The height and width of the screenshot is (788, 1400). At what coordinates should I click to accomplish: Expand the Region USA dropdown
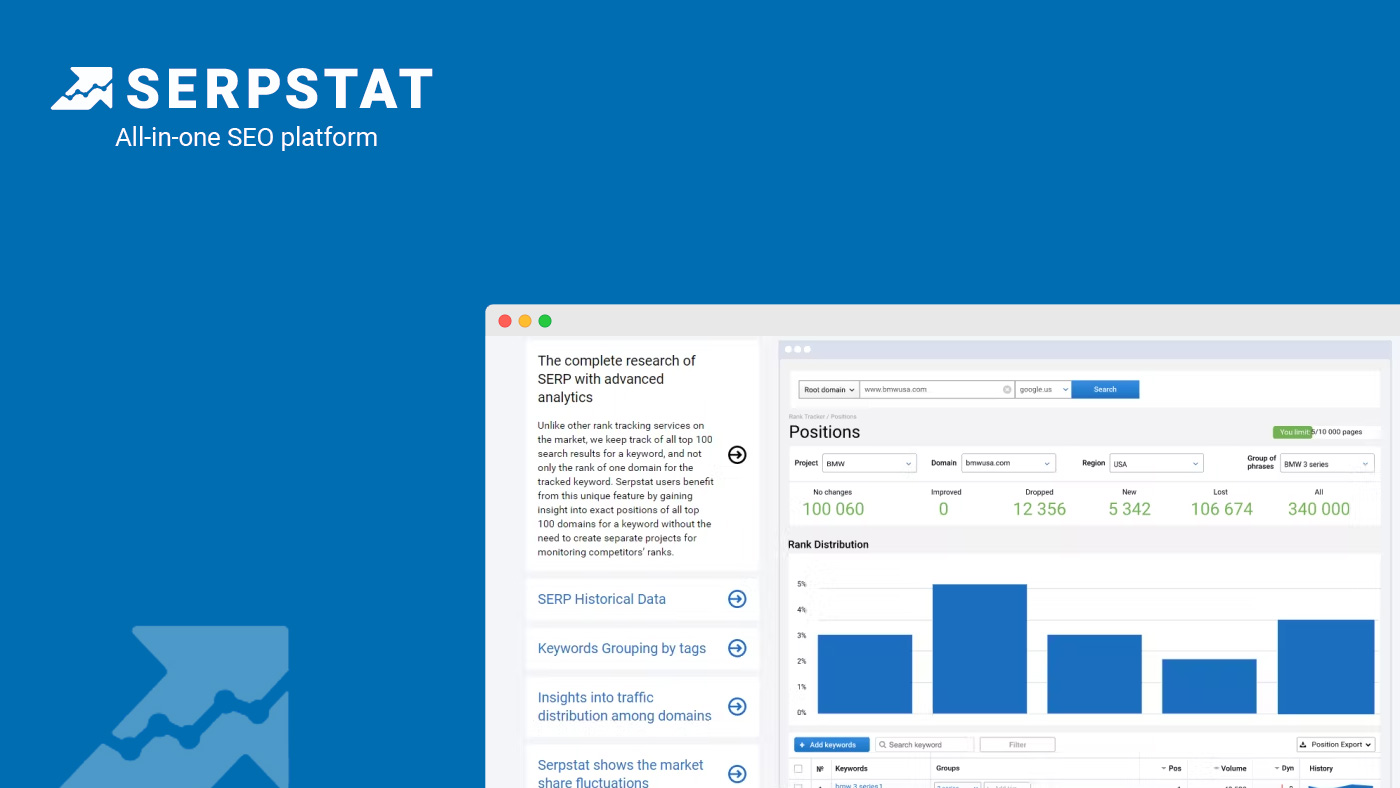[x=1156, y=463]
